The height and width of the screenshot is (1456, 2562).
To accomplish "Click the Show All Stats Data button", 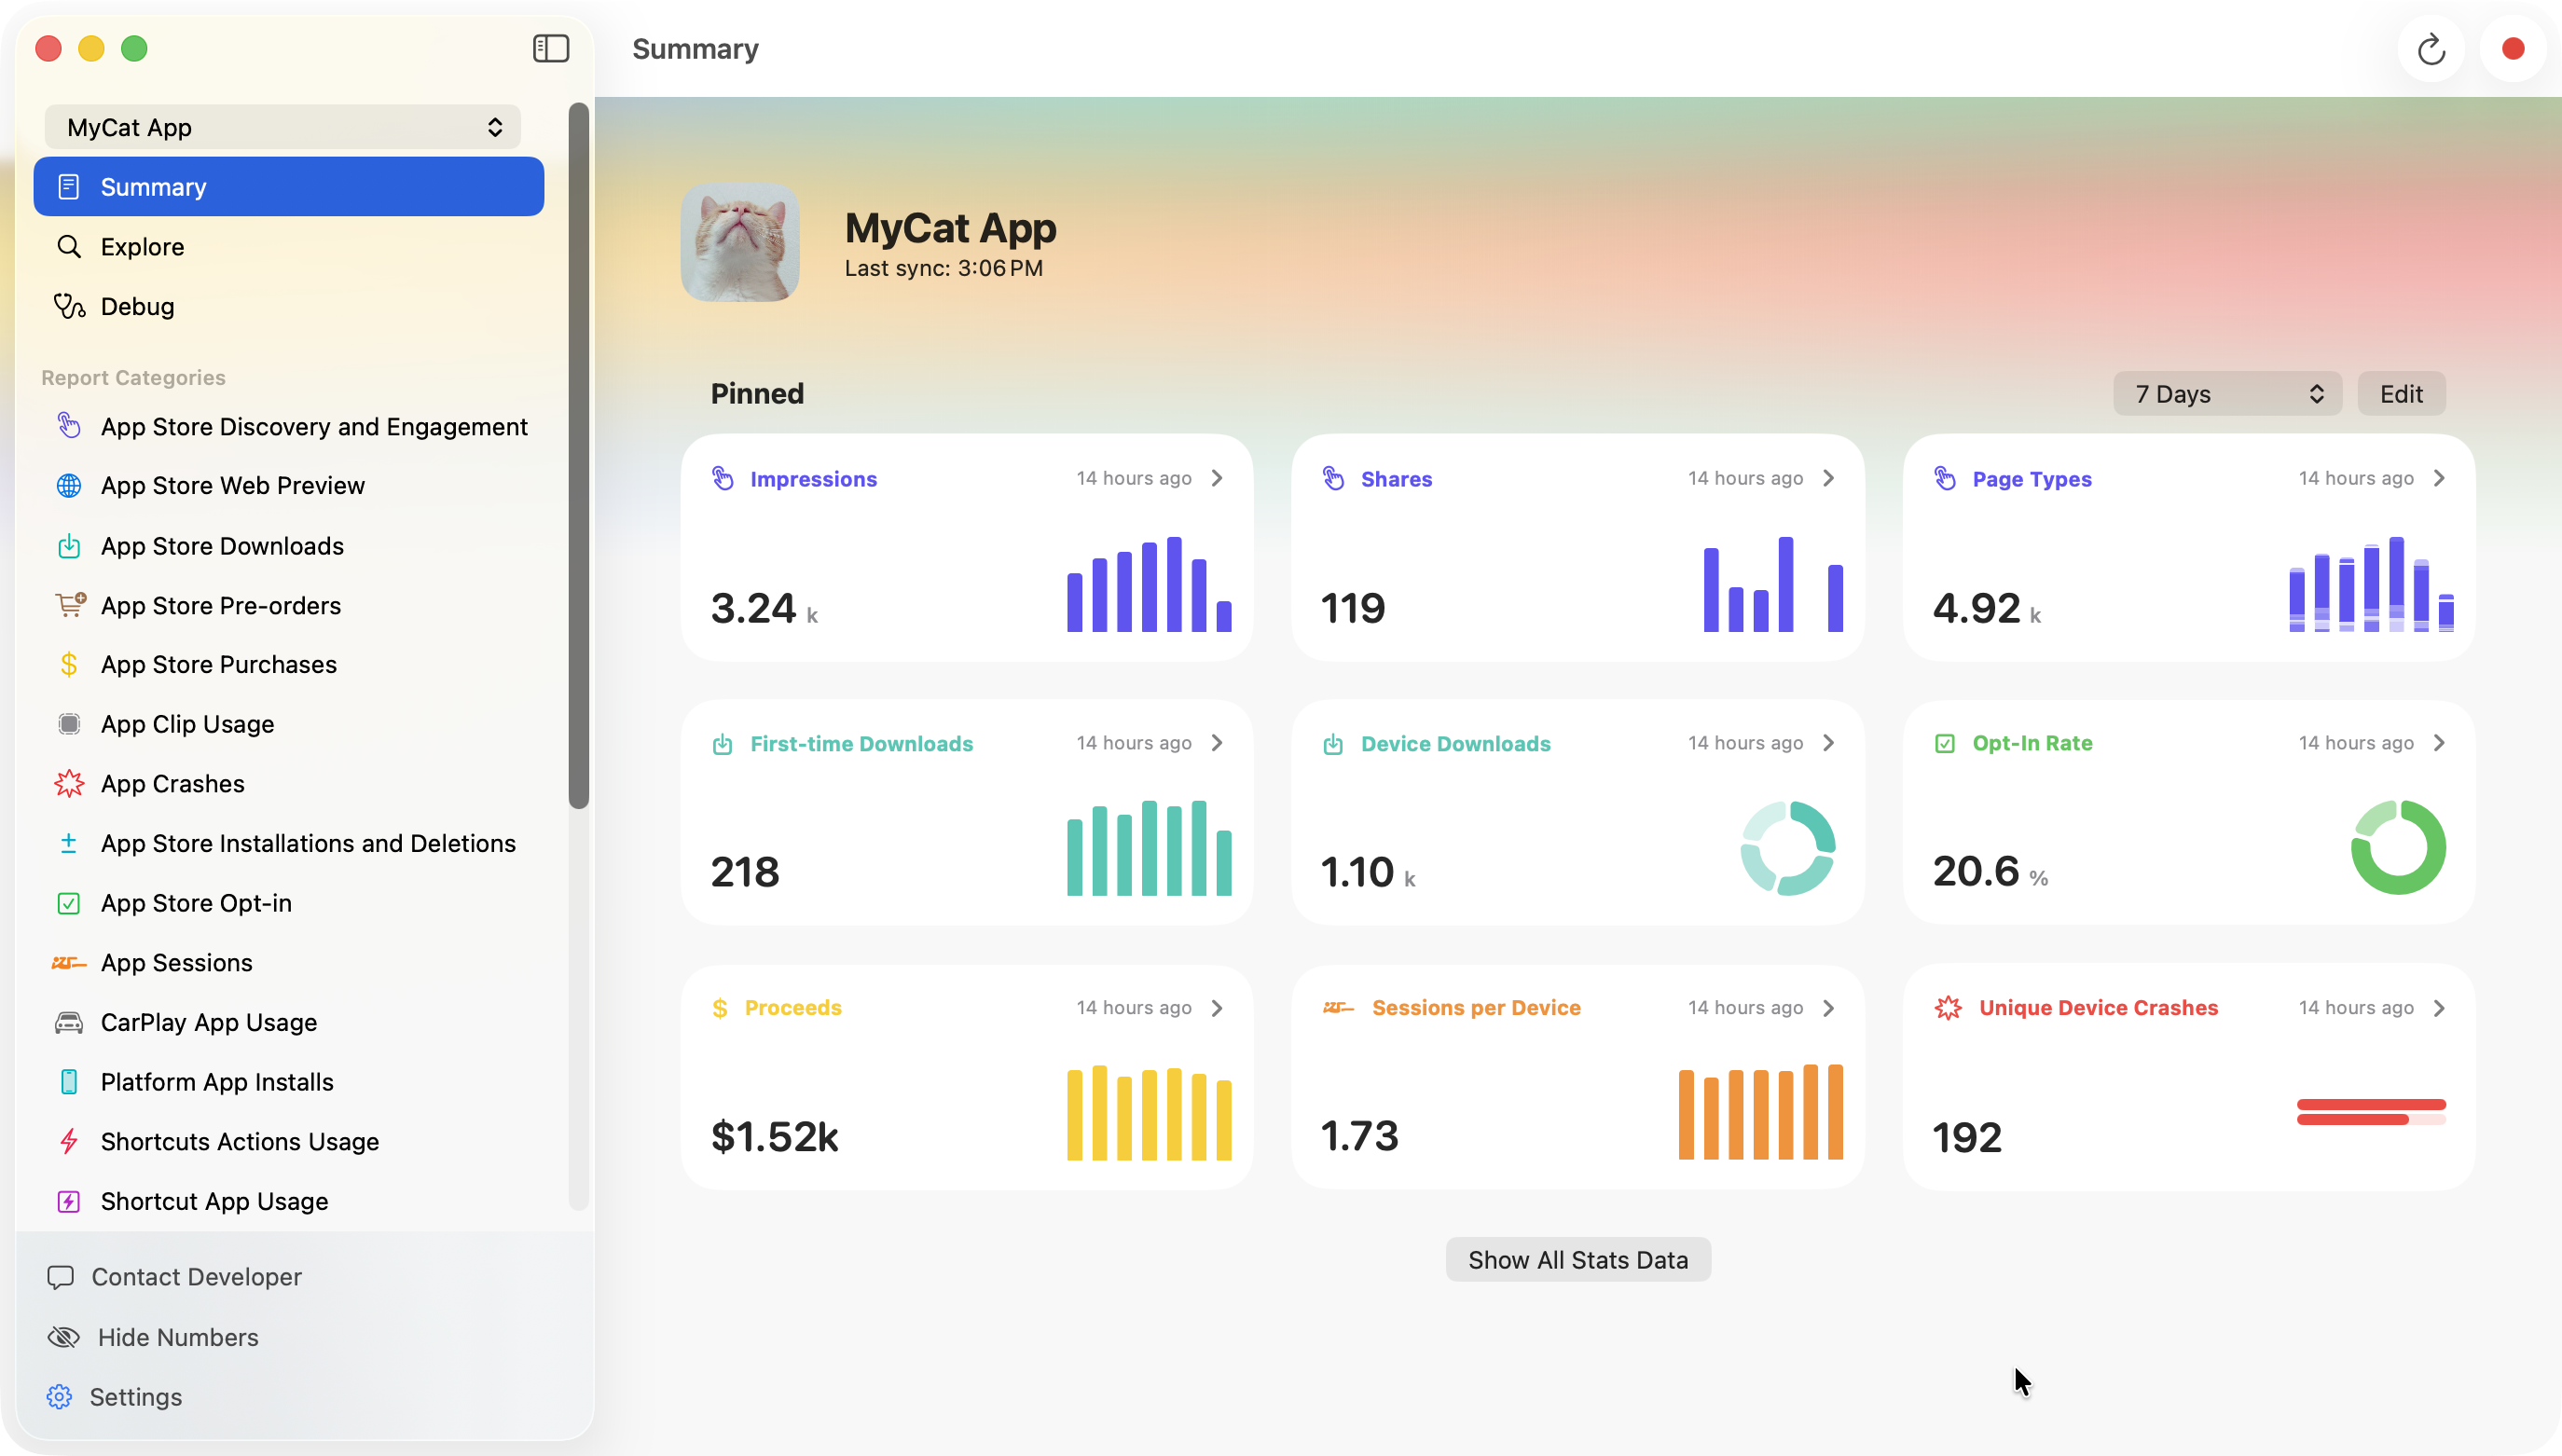I will click(1577, 1259).
